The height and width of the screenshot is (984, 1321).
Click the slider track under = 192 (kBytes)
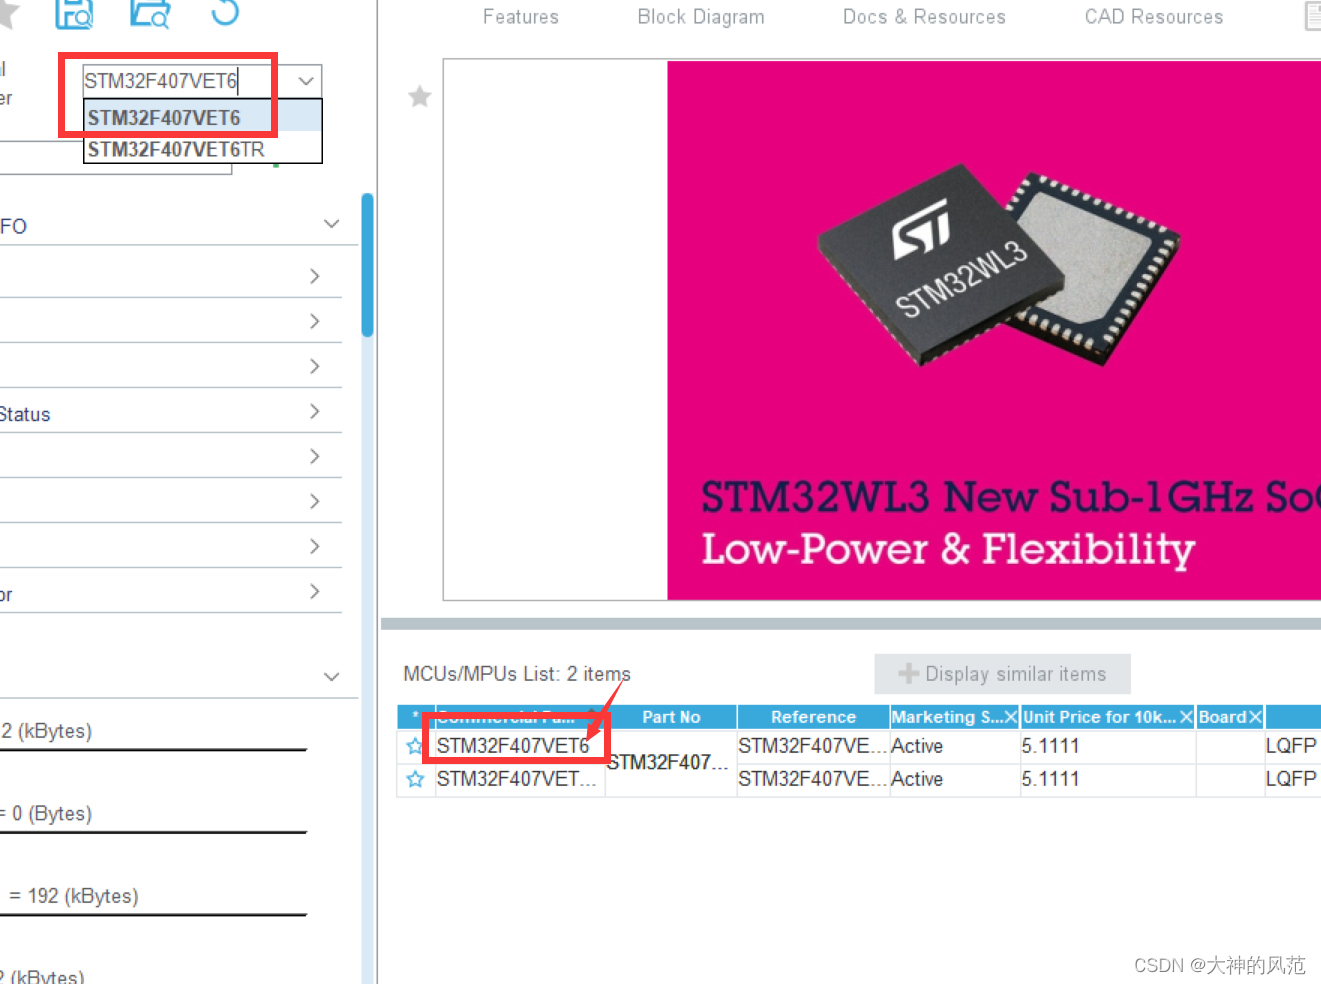coord(153,914)
